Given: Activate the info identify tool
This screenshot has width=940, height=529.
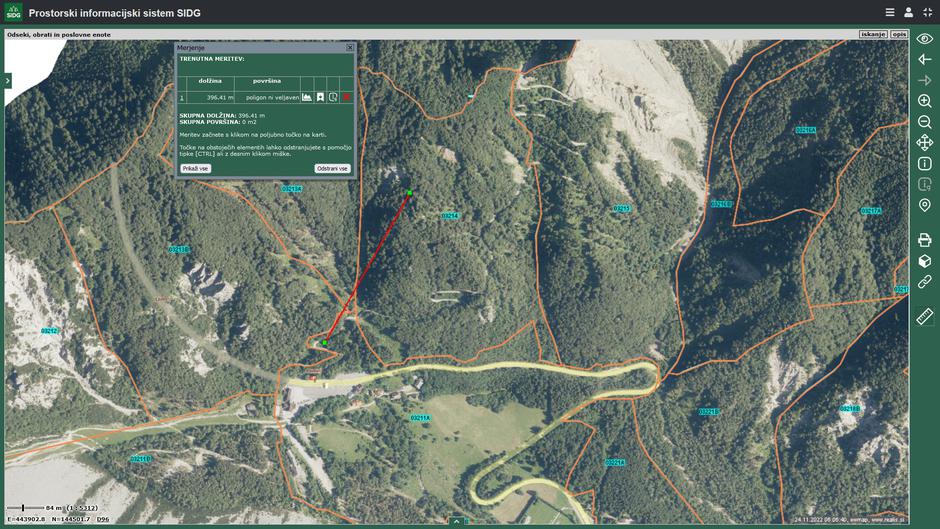Looking at the screenshot, I should (924, 164).
